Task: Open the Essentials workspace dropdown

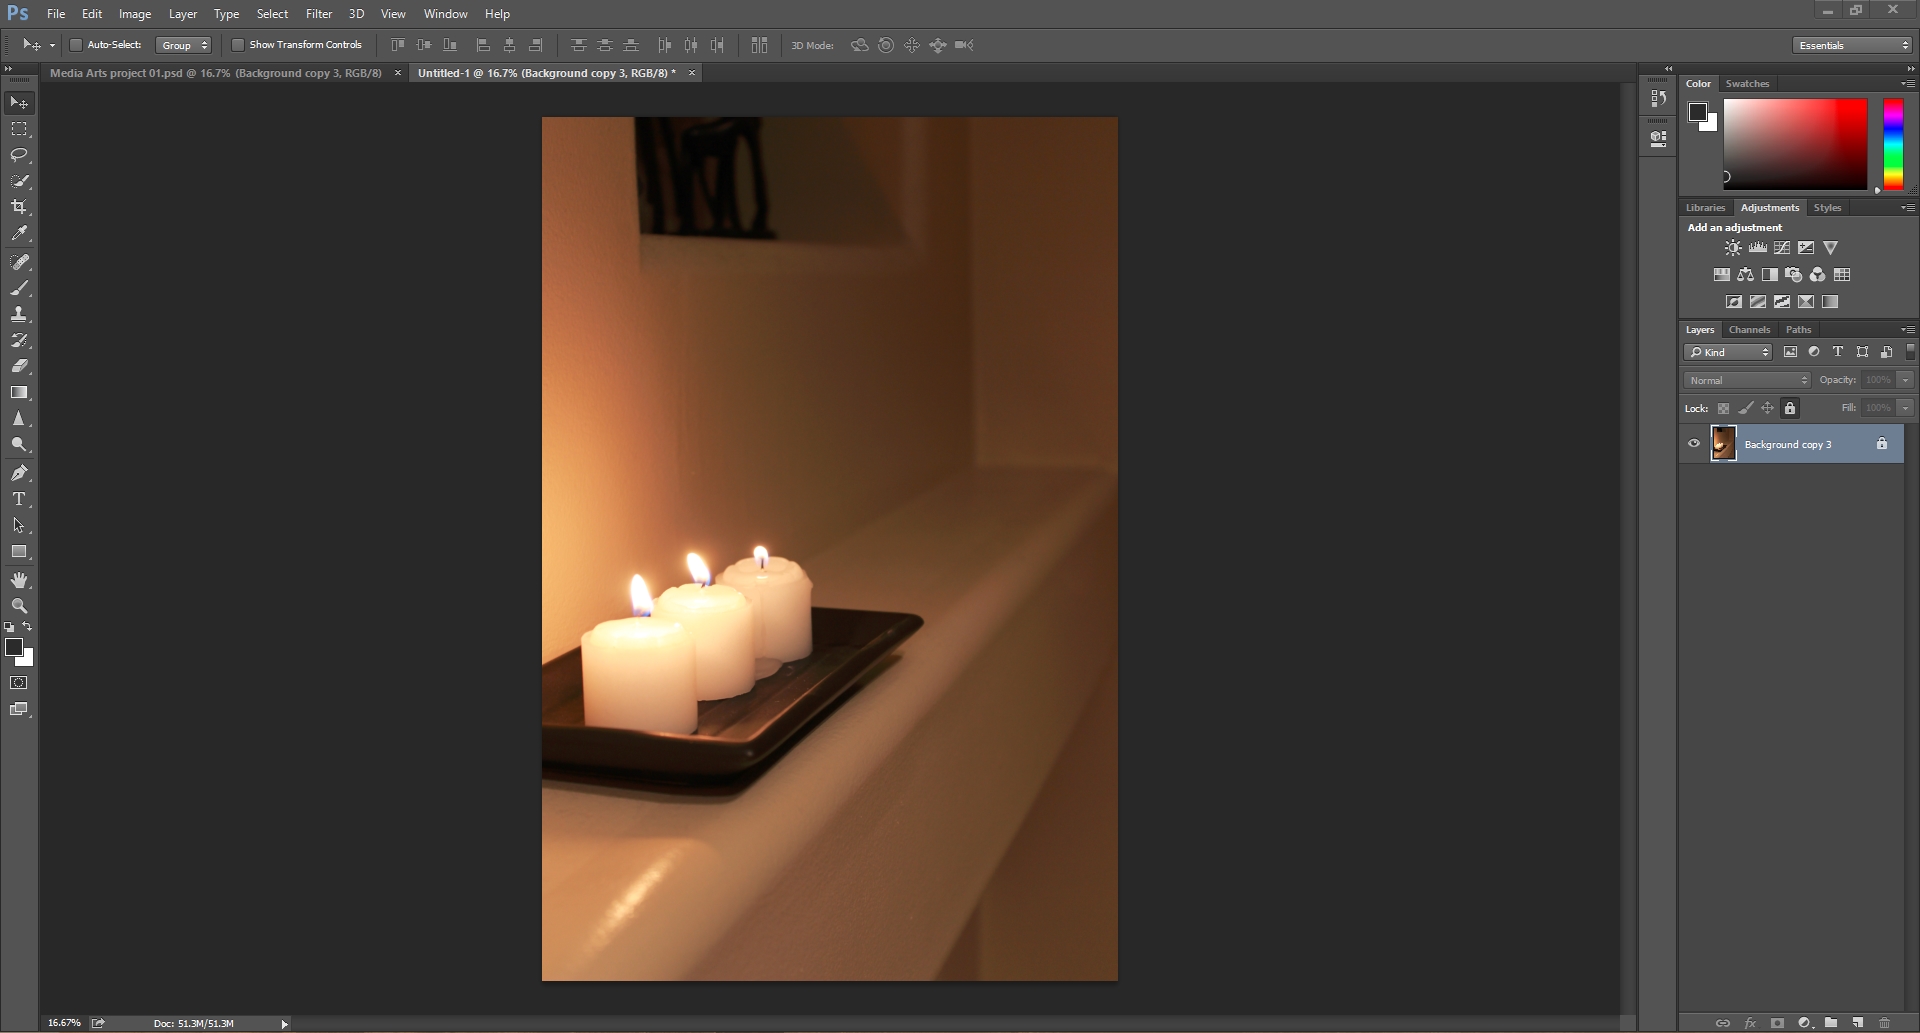Action: 1852,45
